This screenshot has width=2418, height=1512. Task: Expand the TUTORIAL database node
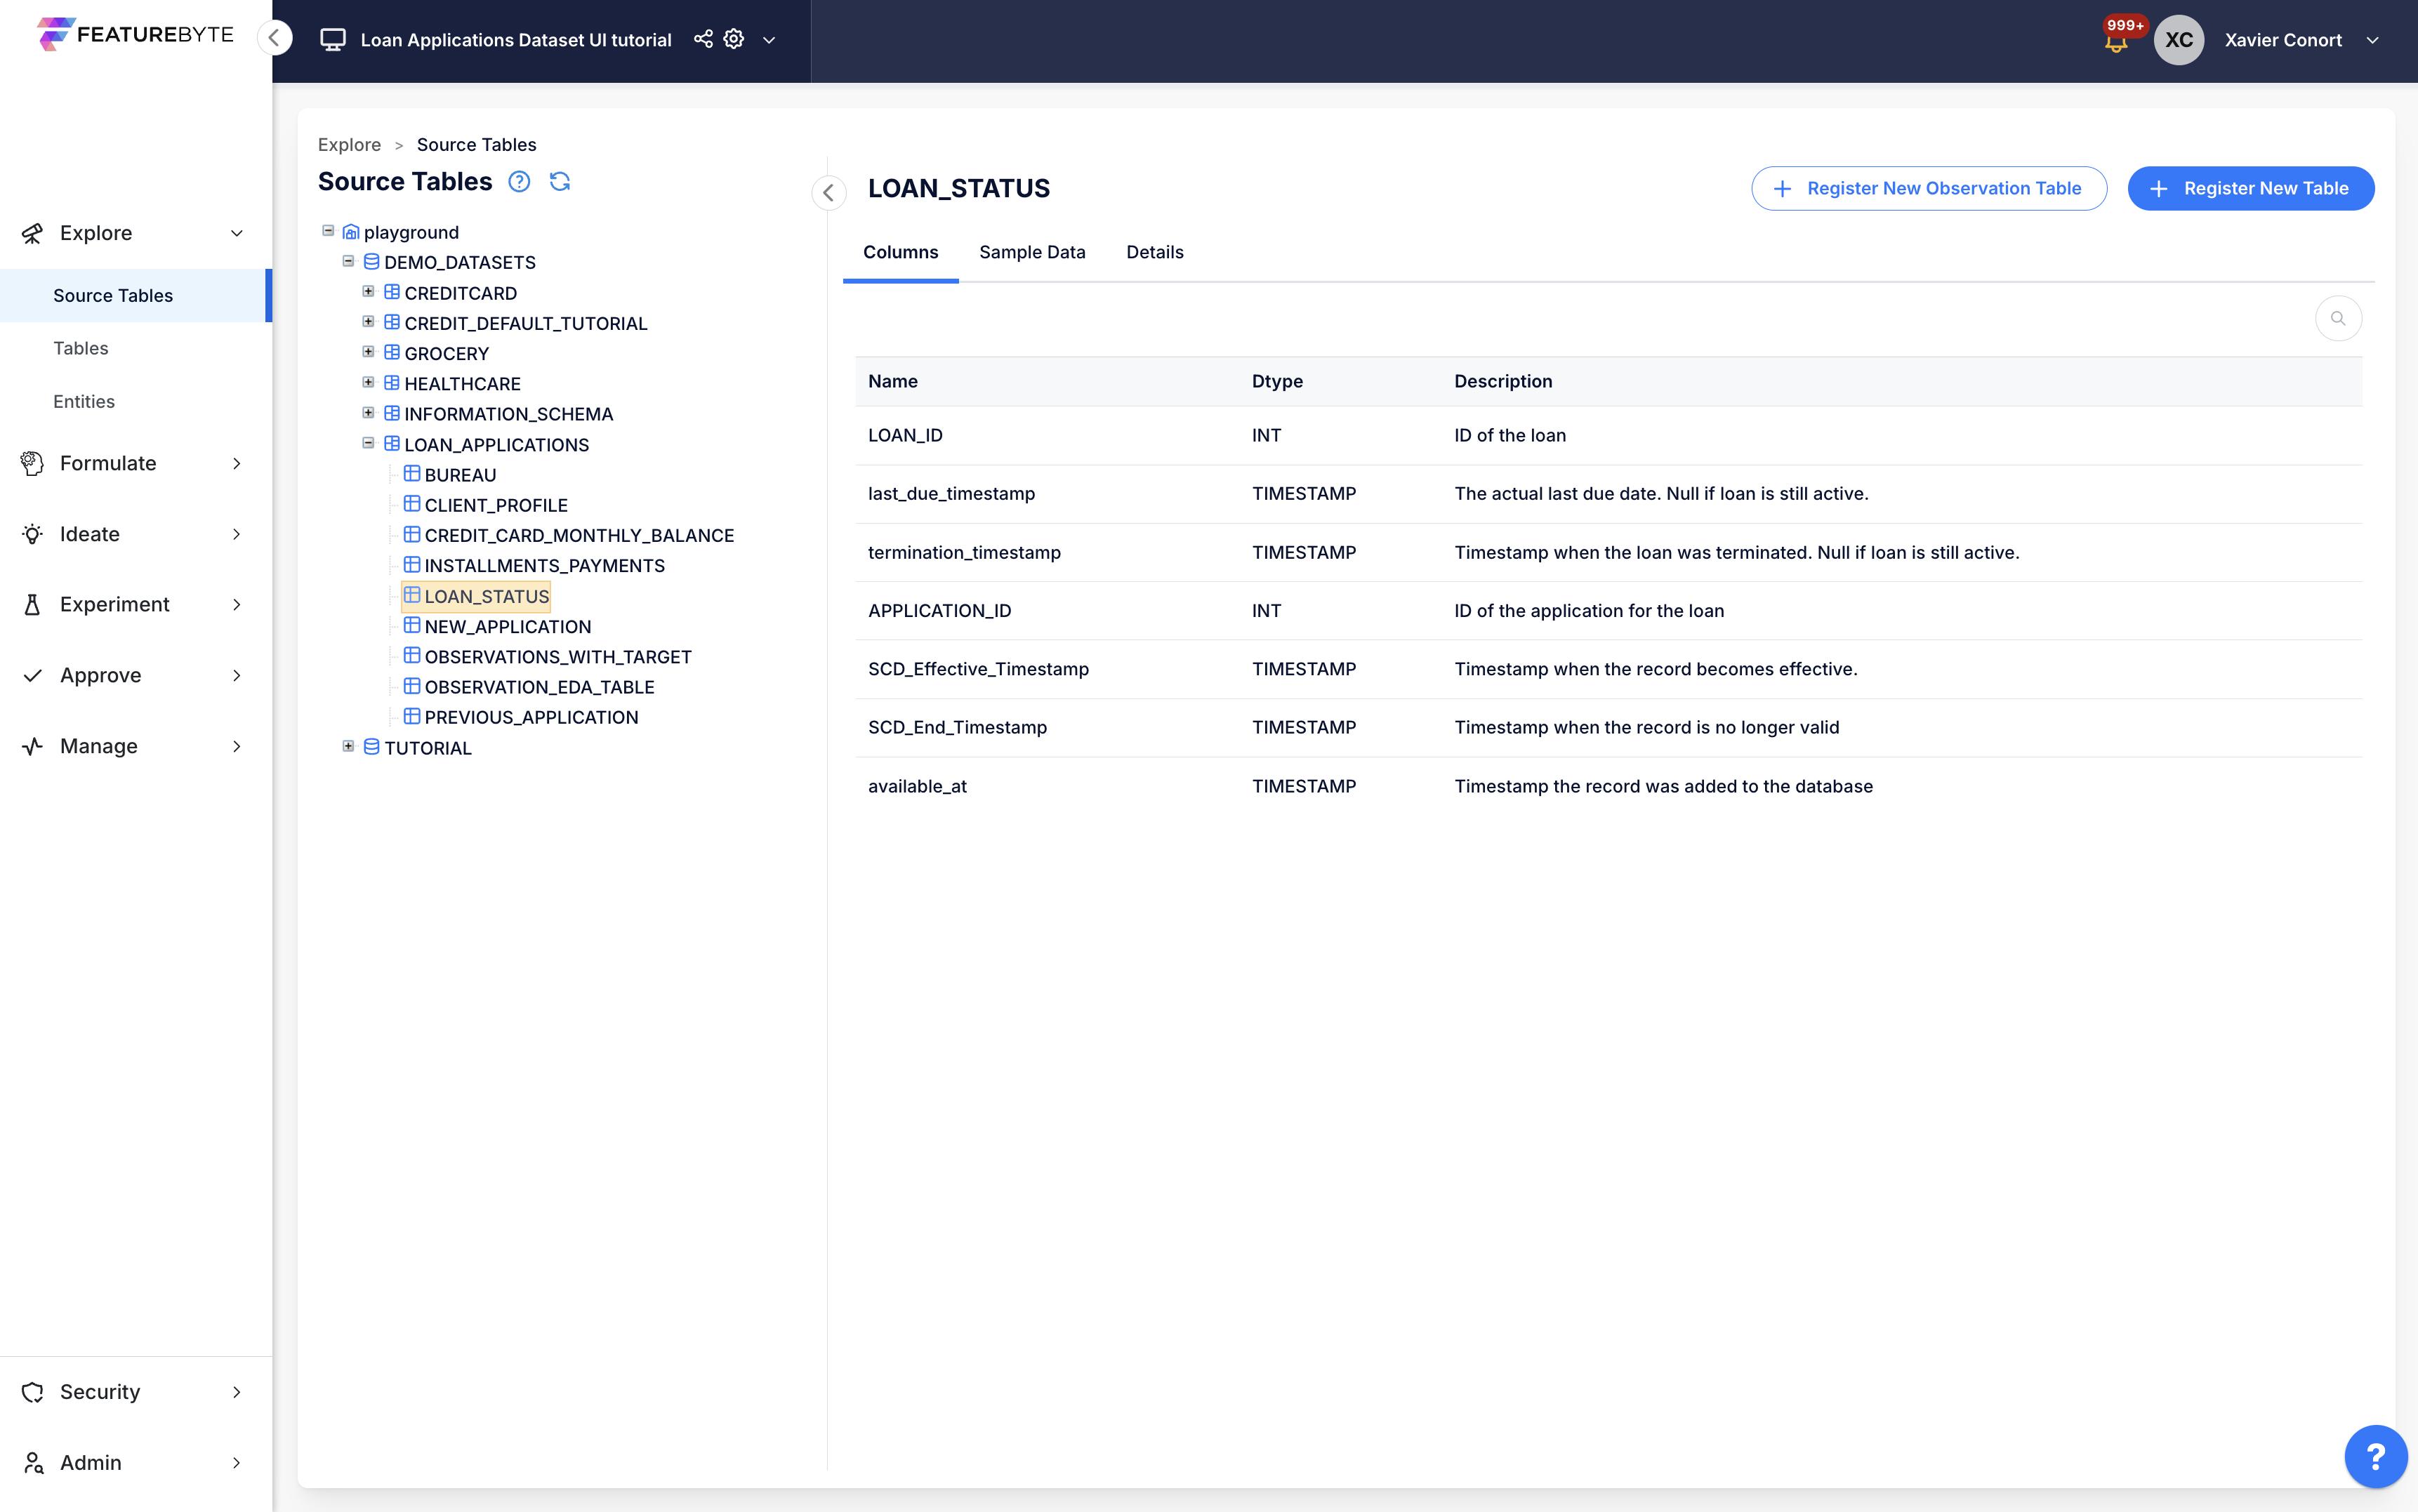[x=348, y=746]
